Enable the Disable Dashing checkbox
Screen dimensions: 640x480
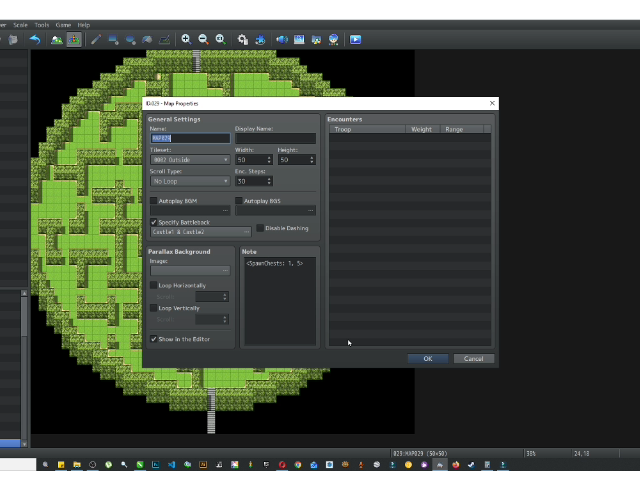pyautogui.click(x=260, y=228)
